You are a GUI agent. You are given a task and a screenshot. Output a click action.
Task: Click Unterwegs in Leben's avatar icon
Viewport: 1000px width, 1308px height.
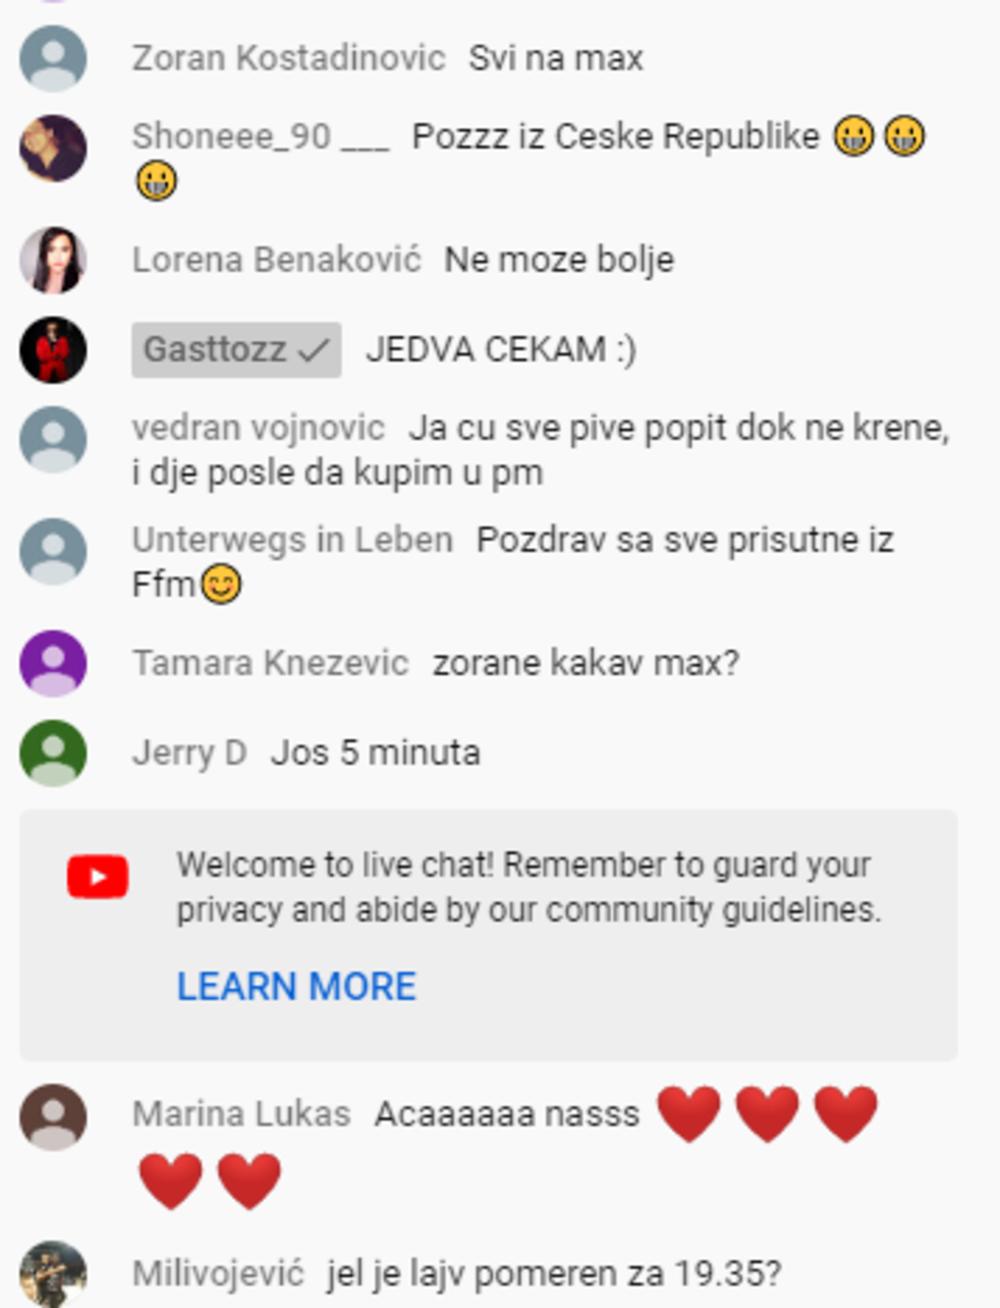coord(53,551)
